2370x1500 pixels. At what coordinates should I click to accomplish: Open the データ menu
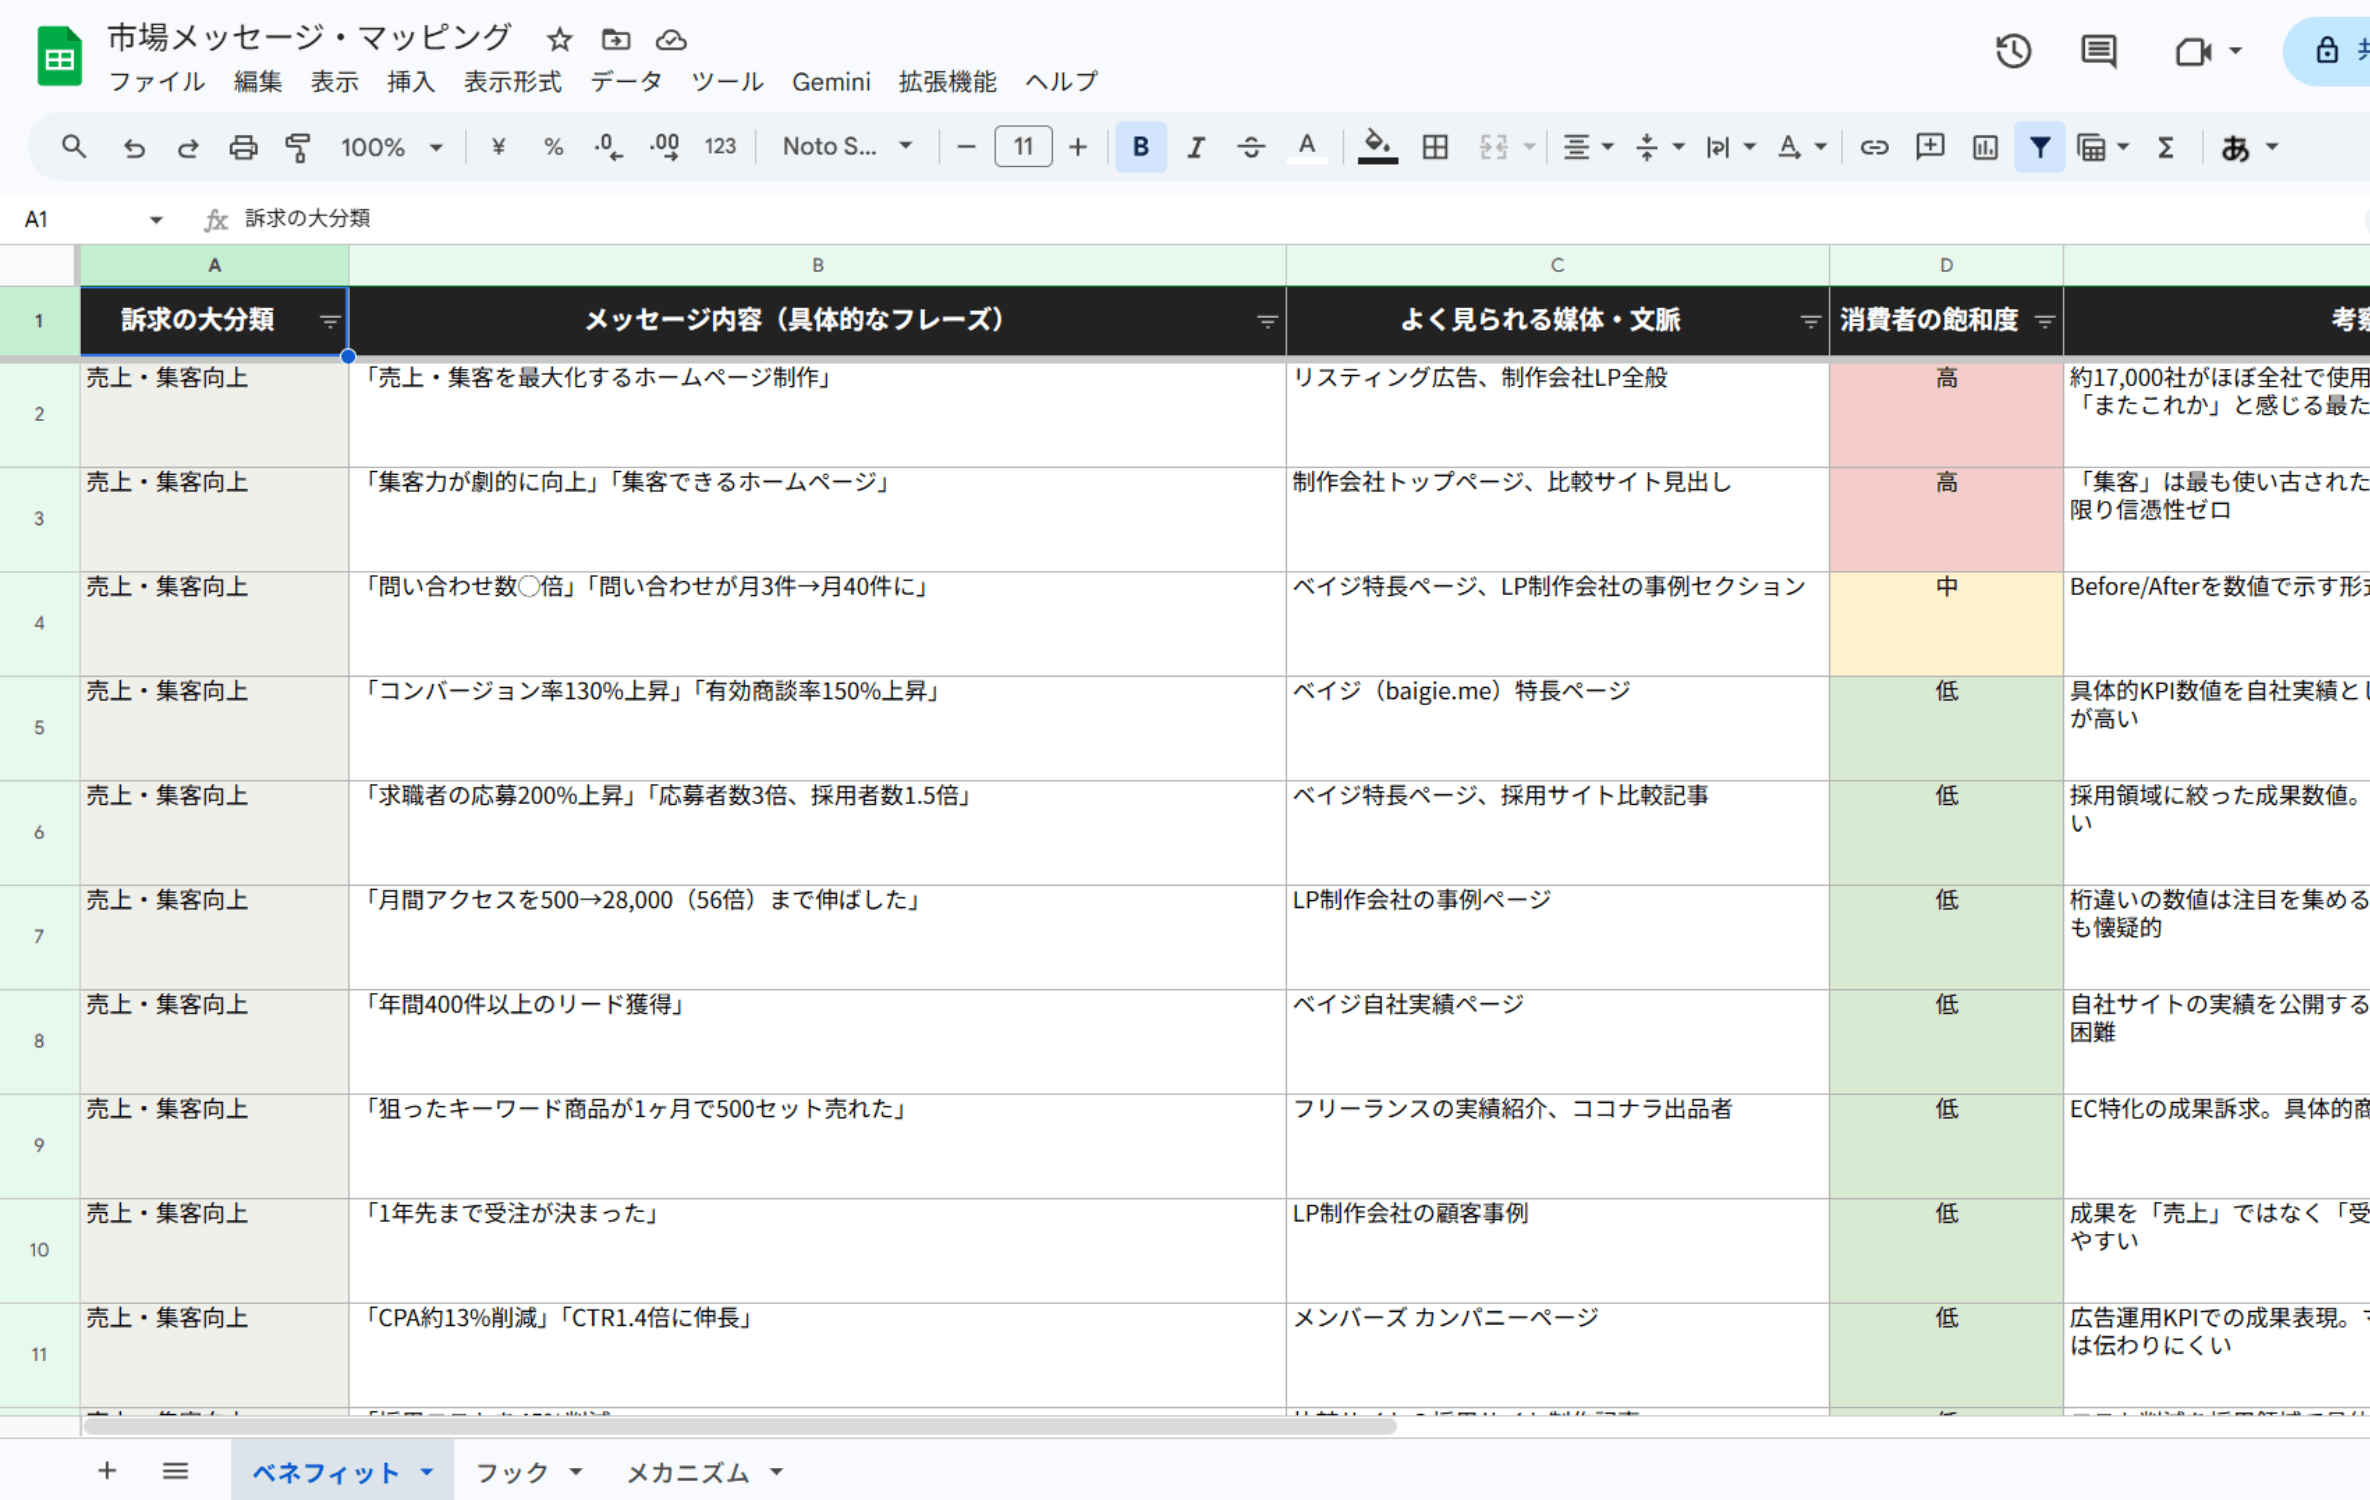tap(627, 82)
